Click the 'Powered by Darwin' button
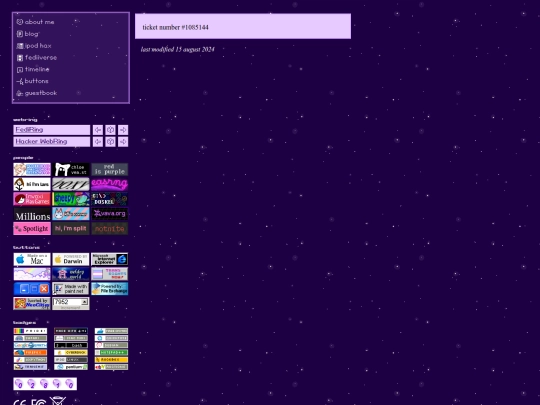Screen dimensions: 540x405 71,259
